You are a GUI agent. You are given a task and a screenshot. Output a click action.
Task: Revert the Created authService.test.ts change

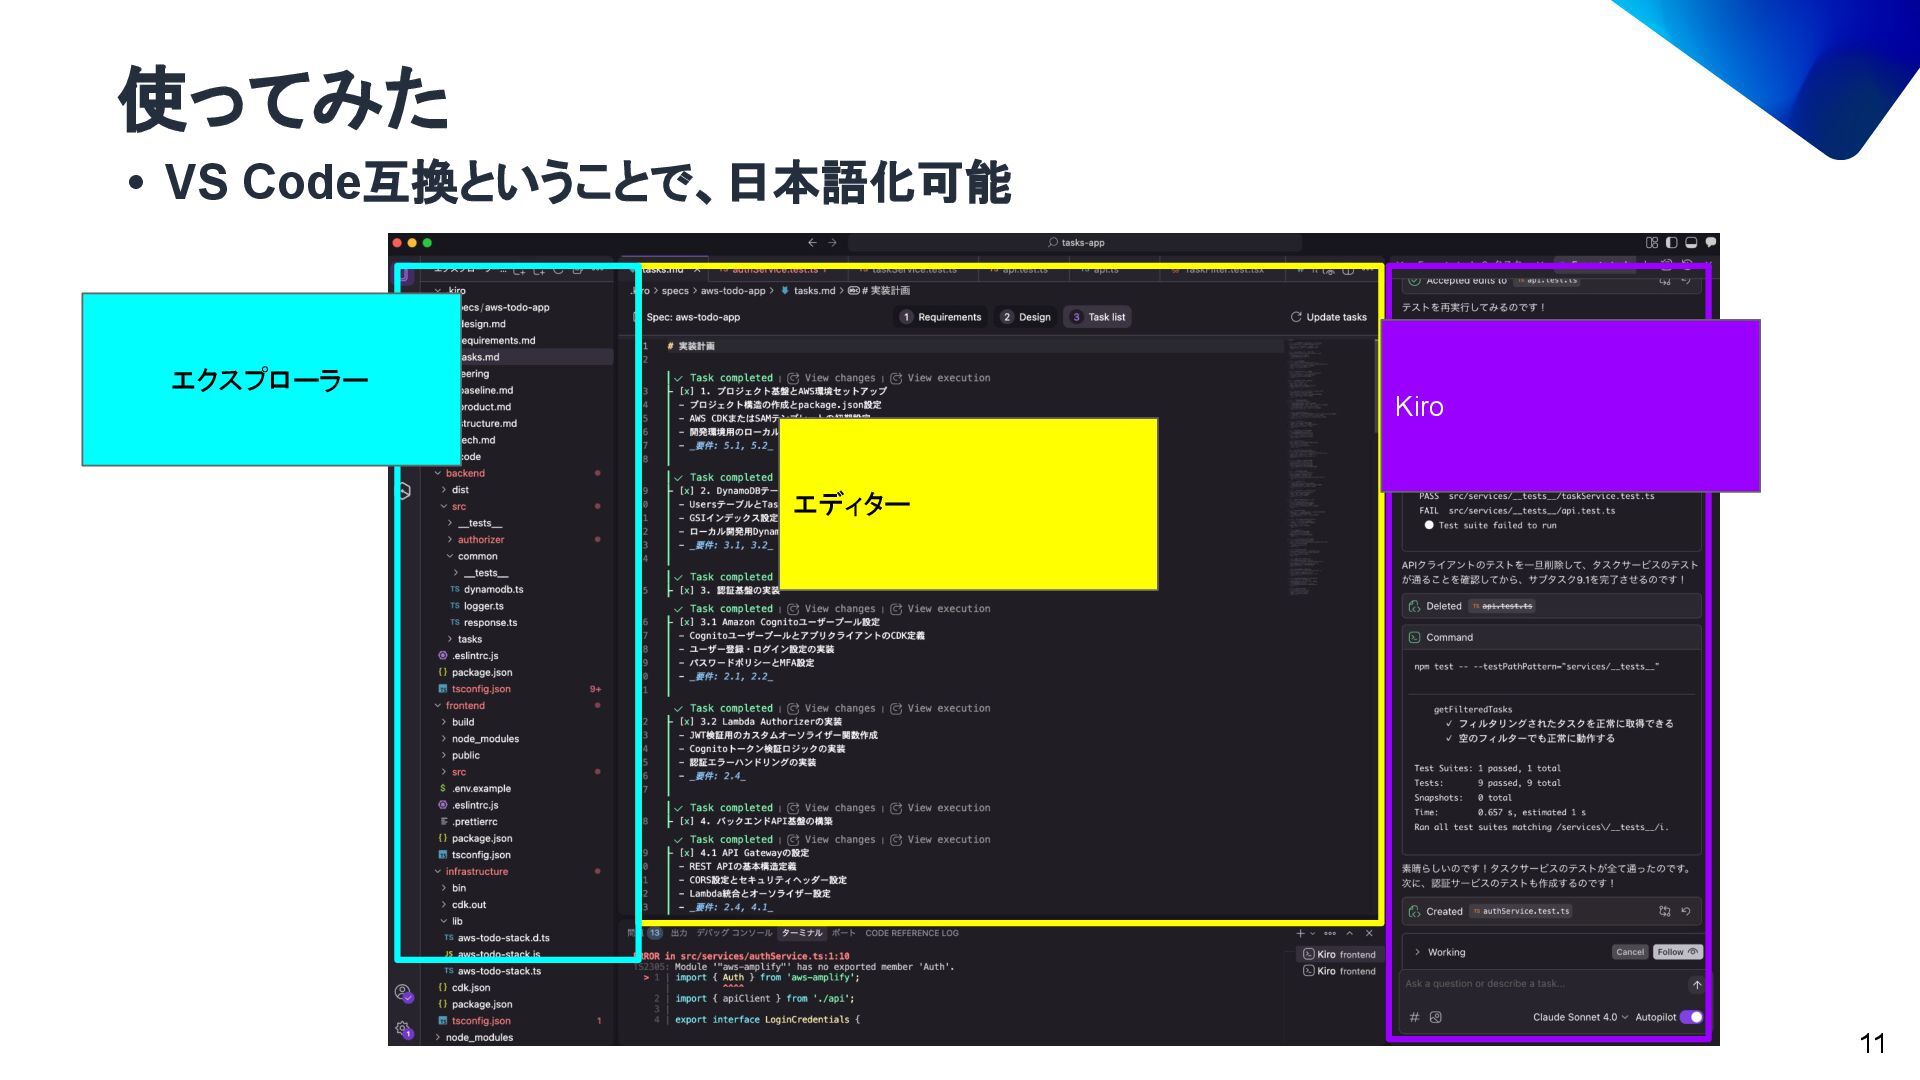click(x=1686, y=911)
